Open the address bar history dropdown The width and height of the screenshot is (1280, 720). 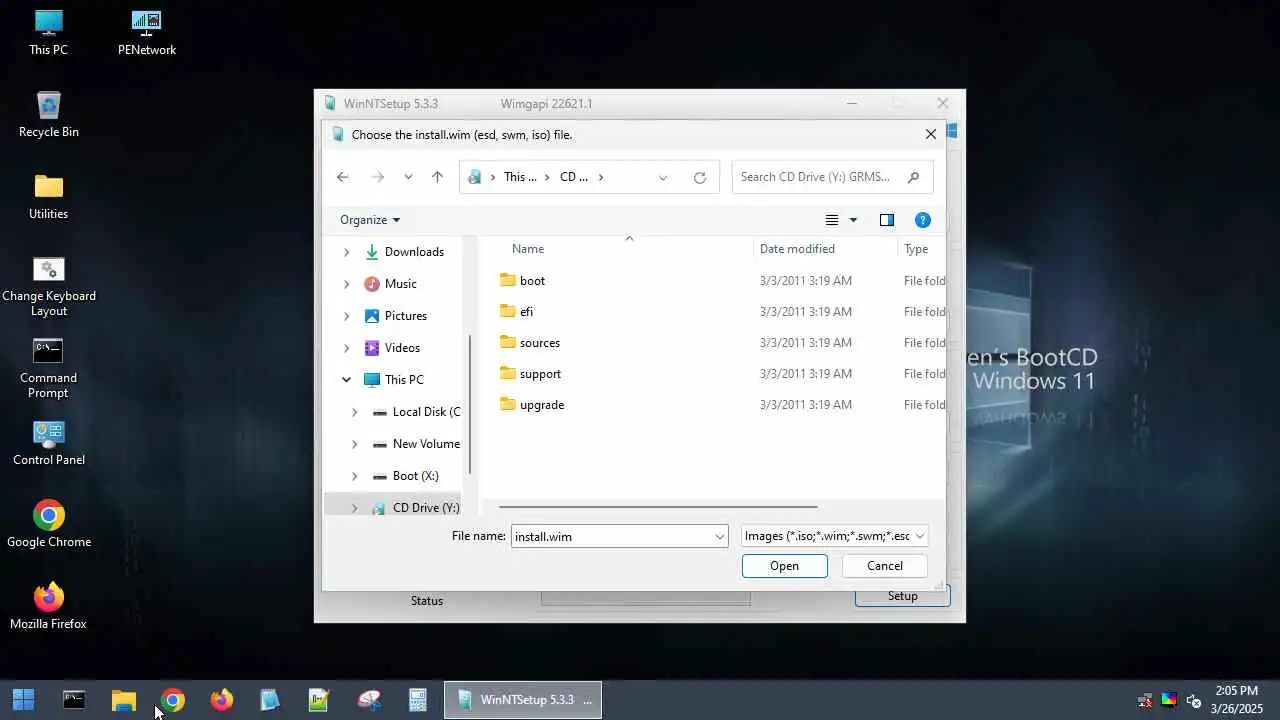(x=663, y=177)
